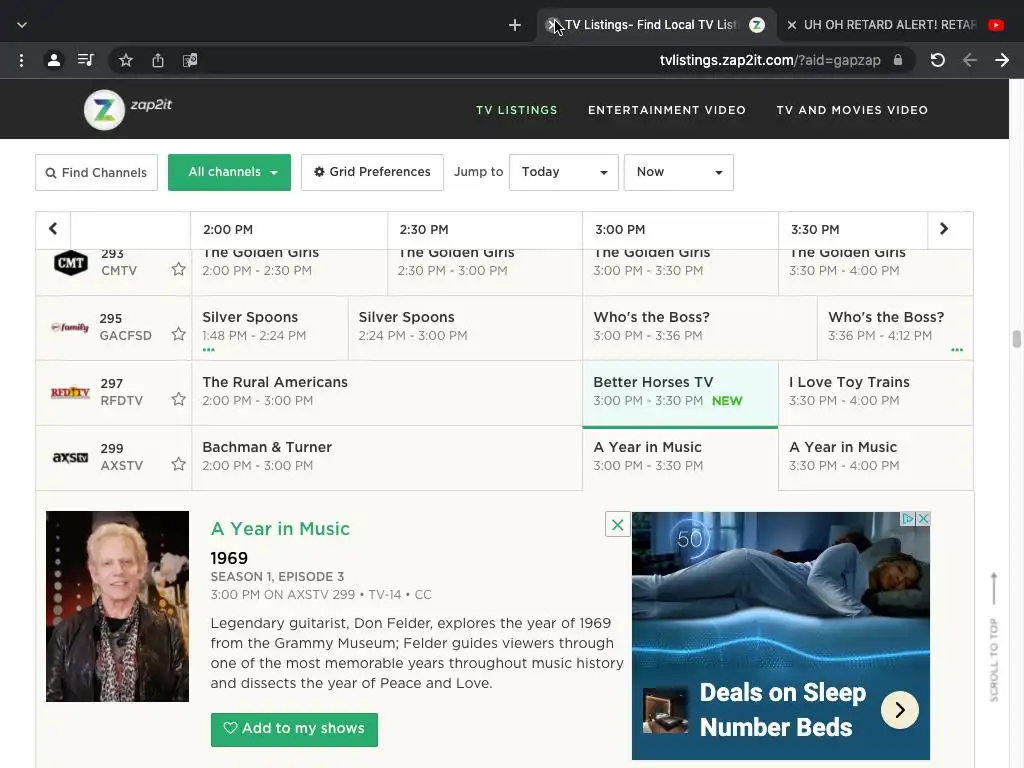The image size is (1024, 768).
Task: Open the browser three-dot menu
Action: pyautogui.click(x=22, y=61)
